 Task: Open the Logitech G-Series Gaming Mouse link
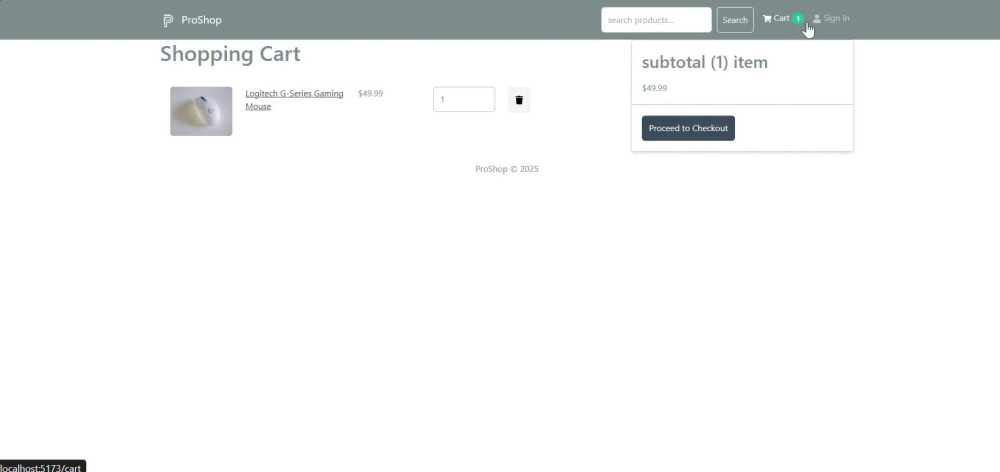click(294, 100)
